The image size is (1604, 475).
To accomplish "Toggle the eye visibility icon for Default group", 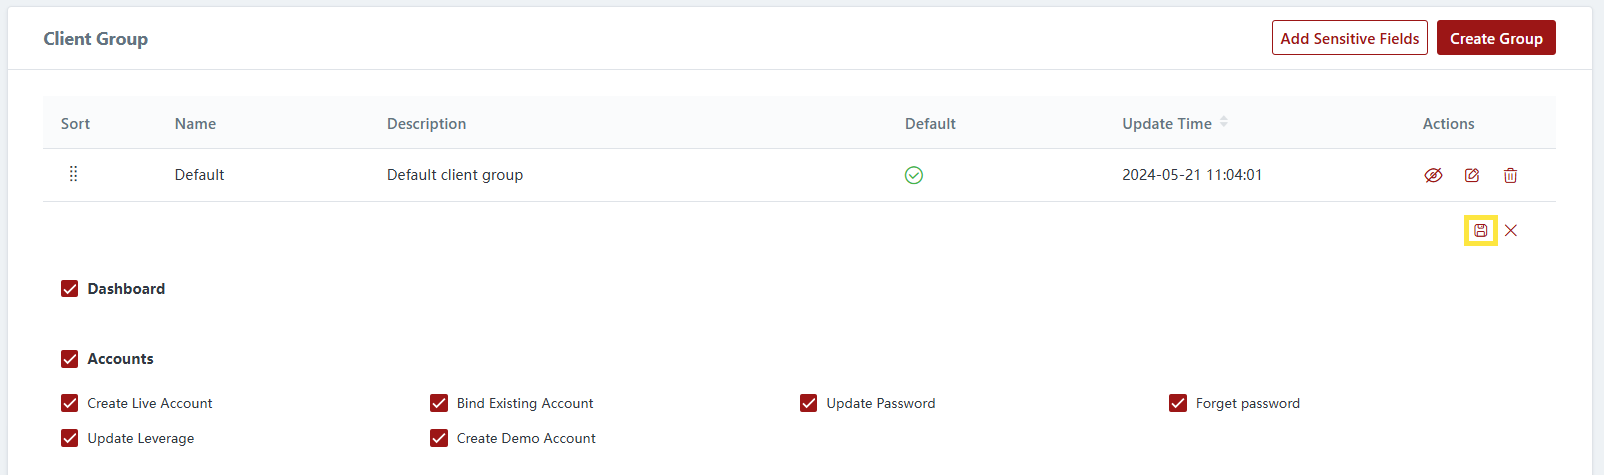I will pyautogui.click(x=1433, y=175).
